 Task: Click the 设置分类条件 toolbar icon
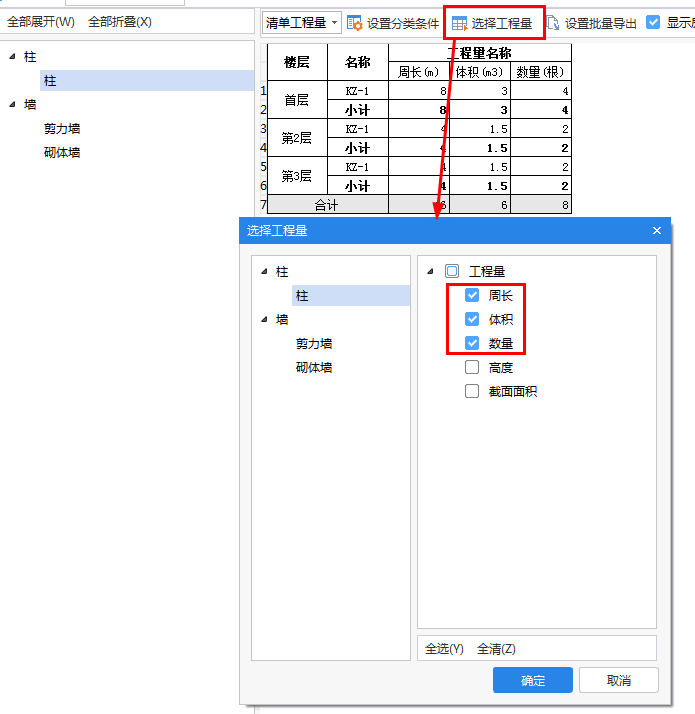354,23
